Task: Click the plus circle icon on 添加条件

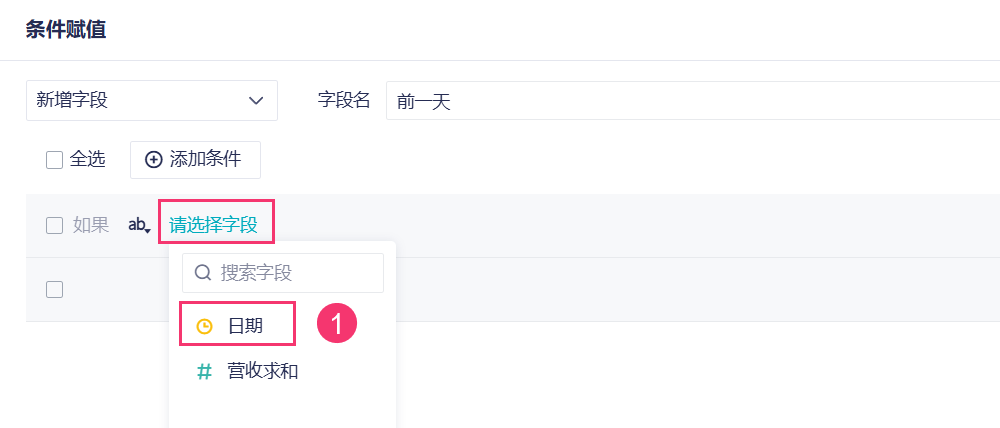Action: pos(154,160)
